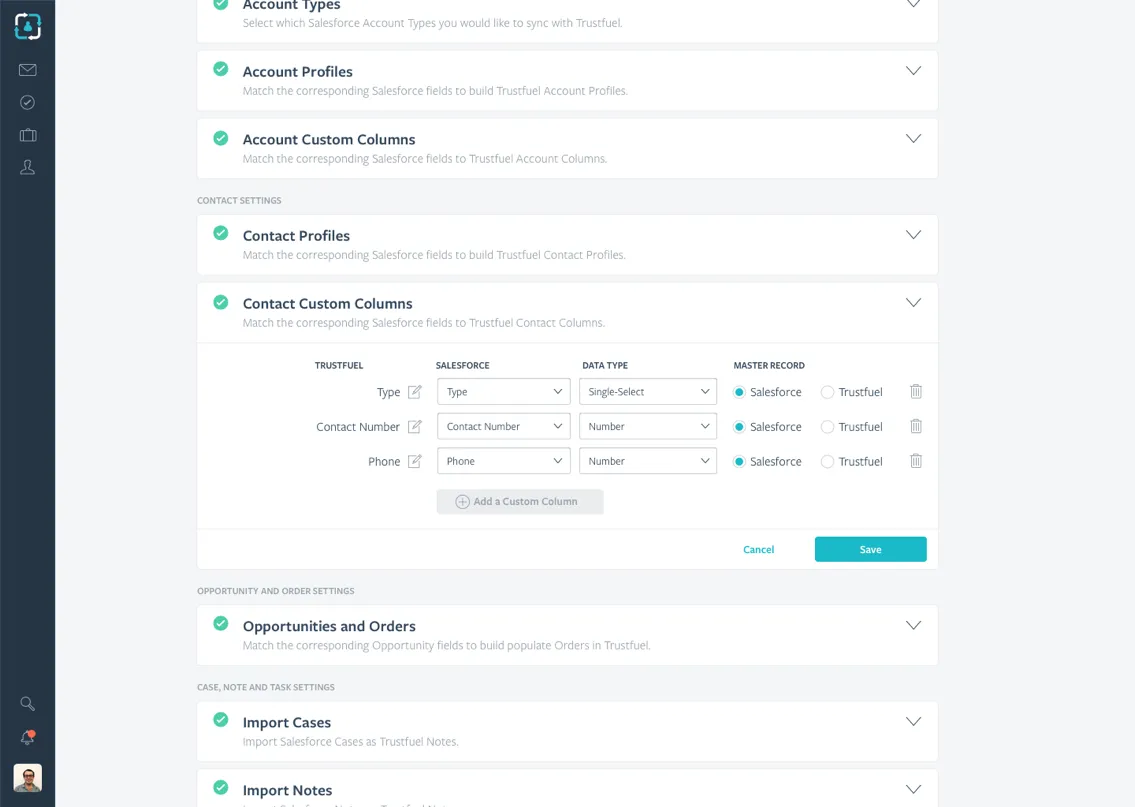Viewport: 1135px width, 807px height.
Task: Open the briefcase accounts sidebar icon
Action: point(28,135)
